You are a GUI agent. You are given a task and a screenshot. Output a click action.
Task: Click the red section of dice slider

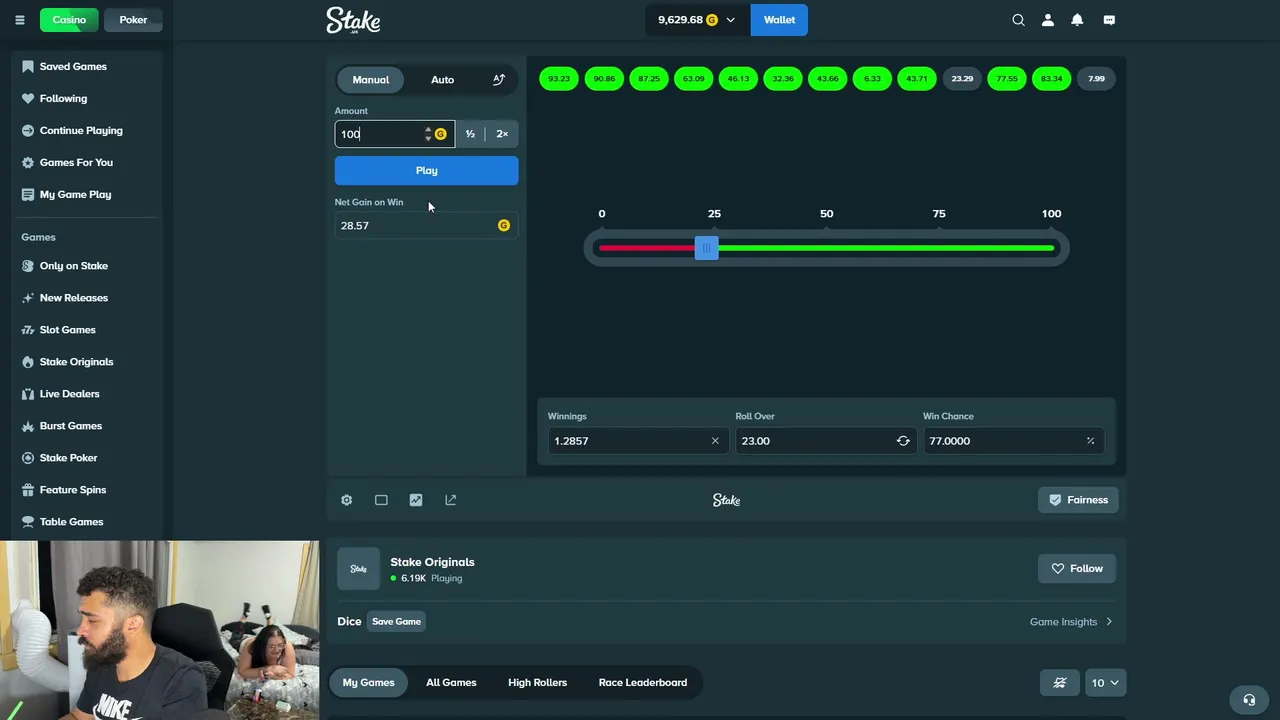tap(647, 248)
